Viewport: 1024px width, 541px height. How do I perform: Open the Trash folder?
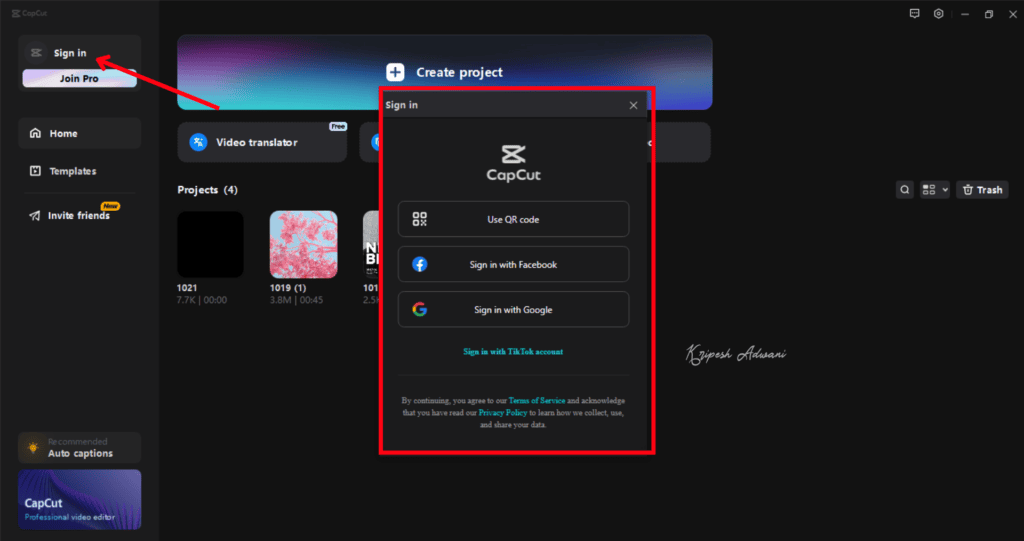click(x=983, y=190)
